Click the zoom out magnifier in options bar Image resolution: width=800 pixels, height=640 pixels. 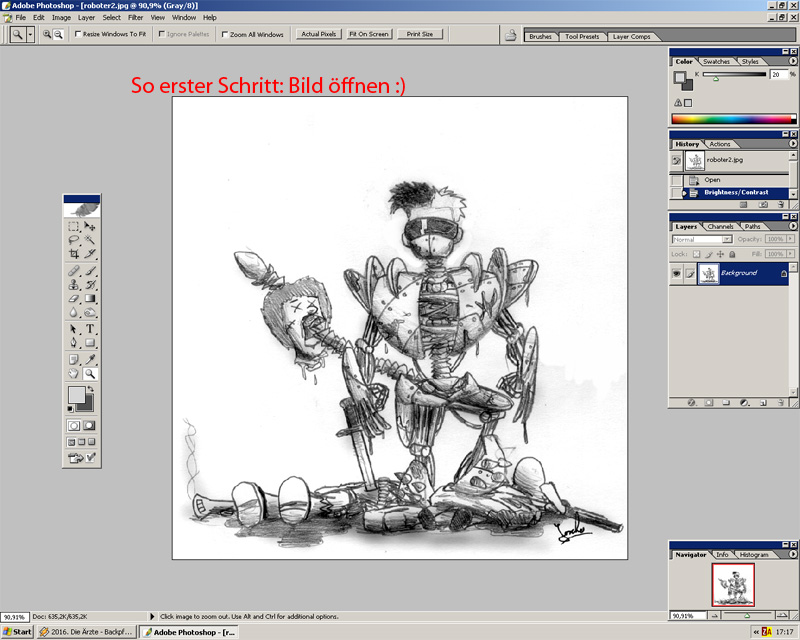coord(59,34)
